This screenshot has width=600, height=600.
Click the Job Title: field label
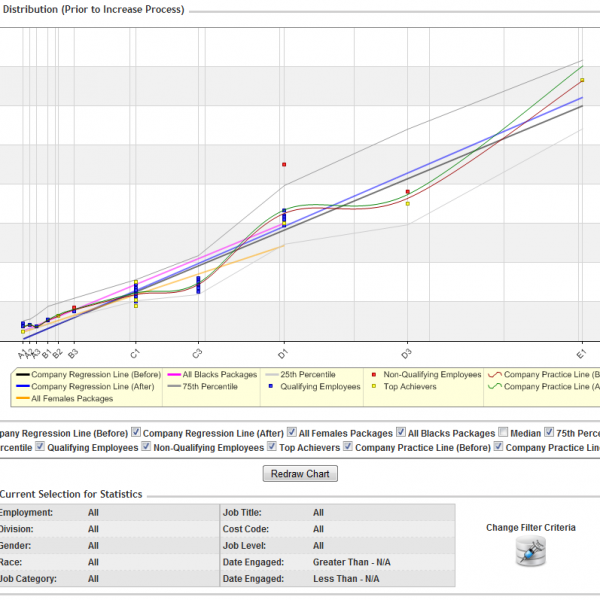coord(242,512)
